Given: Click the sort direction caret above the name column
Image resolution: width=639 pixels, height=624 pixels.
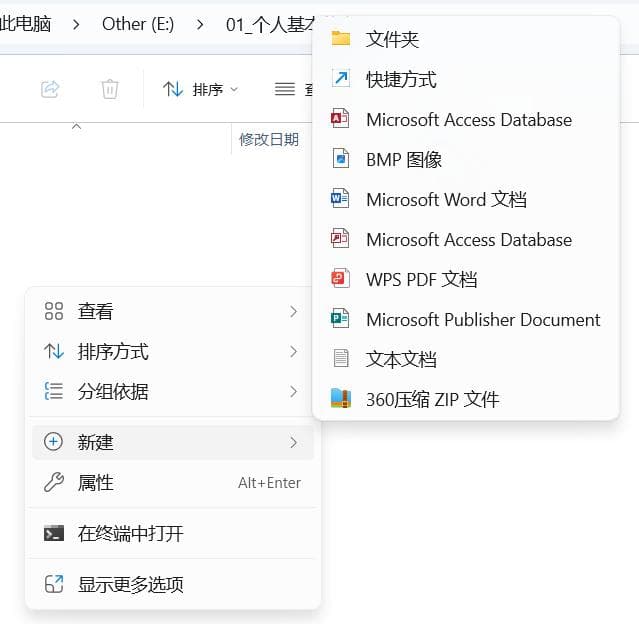Looking at the screenshot, I should [x=76, y=126].
